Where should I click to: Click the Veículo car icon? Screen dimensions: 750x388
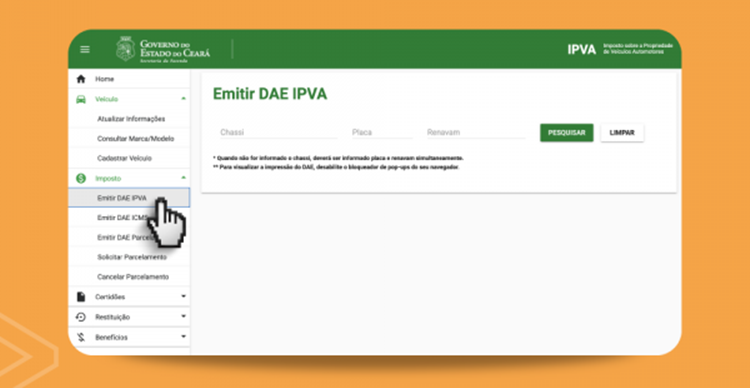[81, 99]
